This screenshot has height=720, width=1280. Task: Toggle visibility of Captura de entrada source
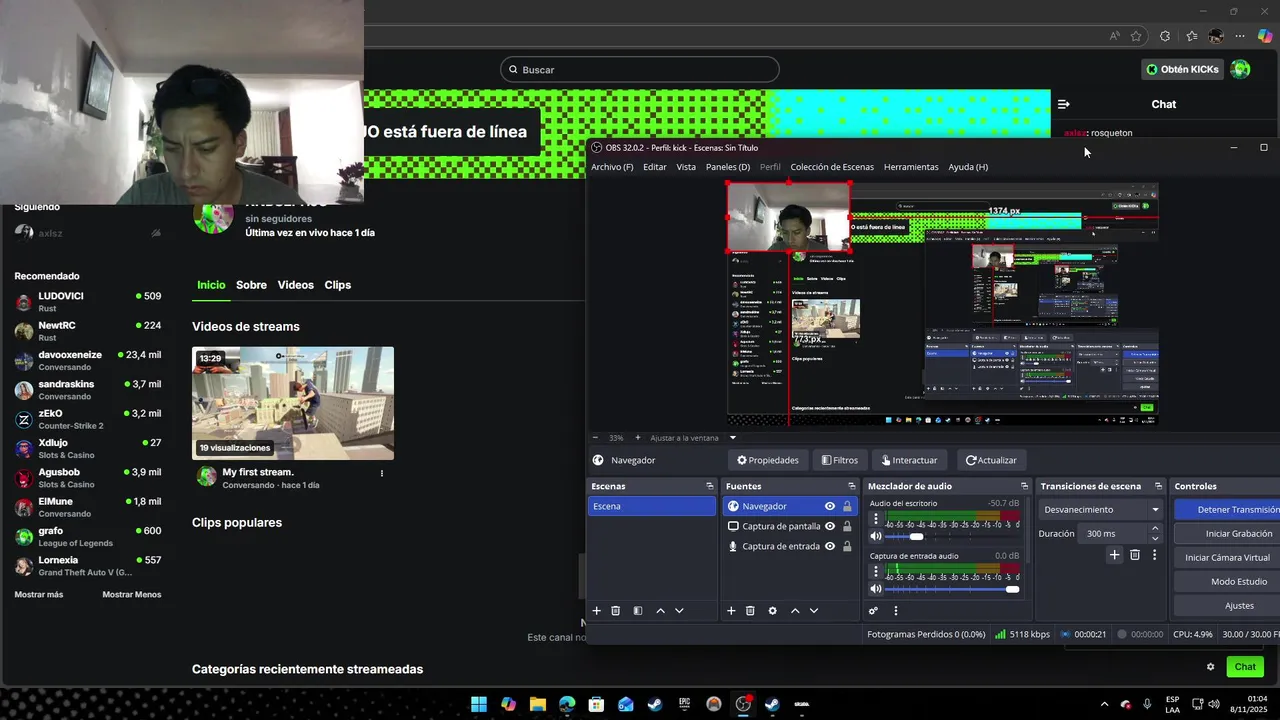click(x=830, y=547)
